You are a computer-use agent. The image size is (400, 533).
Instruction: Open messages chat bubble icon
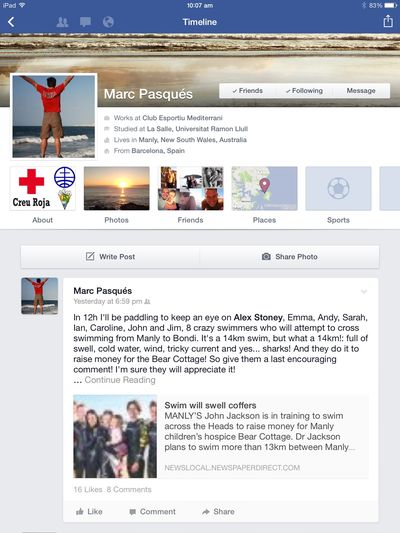[x=85, y=22]
